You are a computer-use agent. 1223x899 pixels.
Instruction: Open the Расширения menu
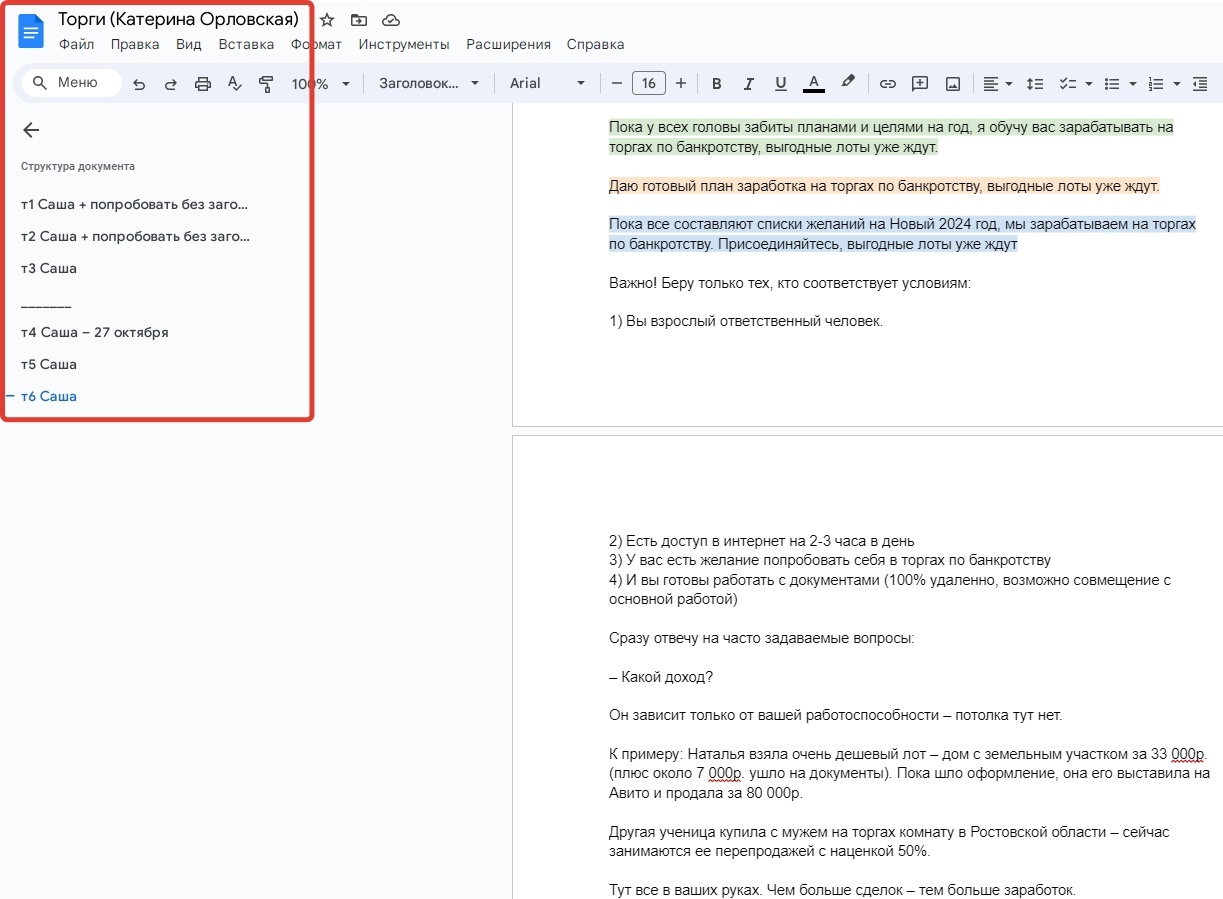click(x=508, y=44)
